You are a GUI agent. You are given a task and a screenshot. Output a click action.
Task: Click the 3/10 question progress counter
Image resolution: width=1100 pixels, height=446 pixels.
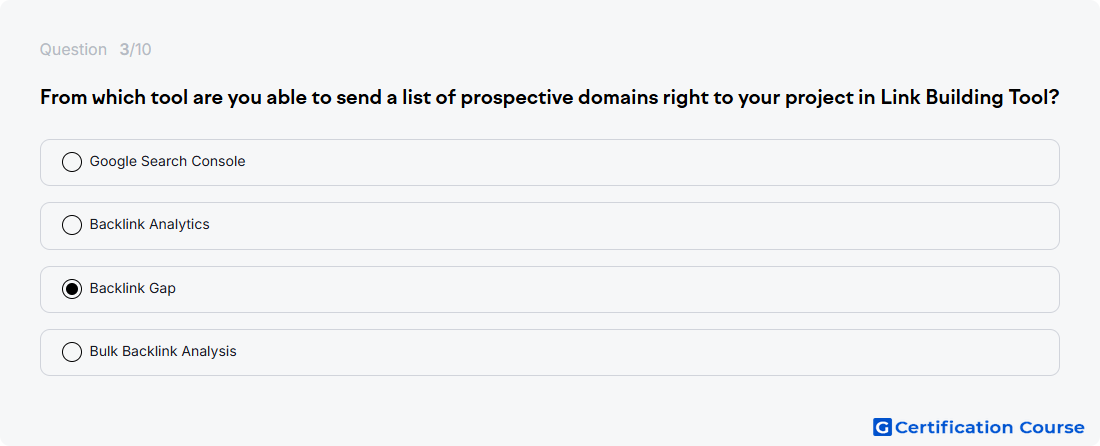pos(135,50)
